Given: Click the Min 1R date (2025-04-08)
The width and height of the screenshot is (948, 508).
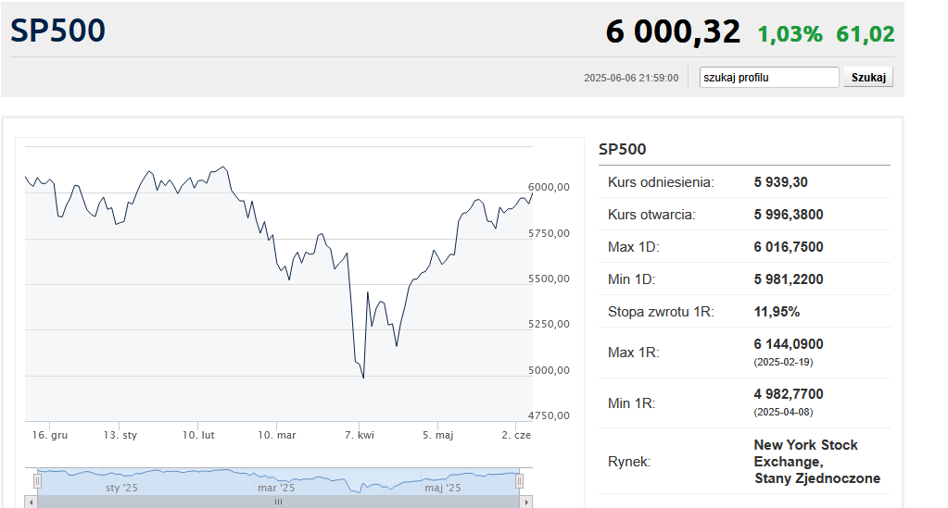Looking at the screenshot, I should [x=784, y=412].
